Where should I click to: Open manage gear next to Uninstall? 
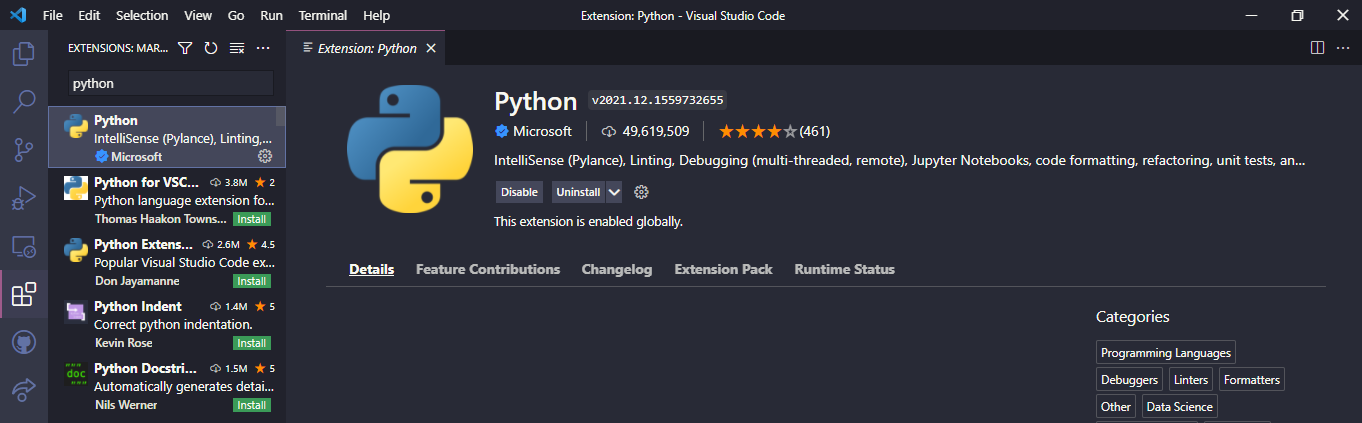642,192
